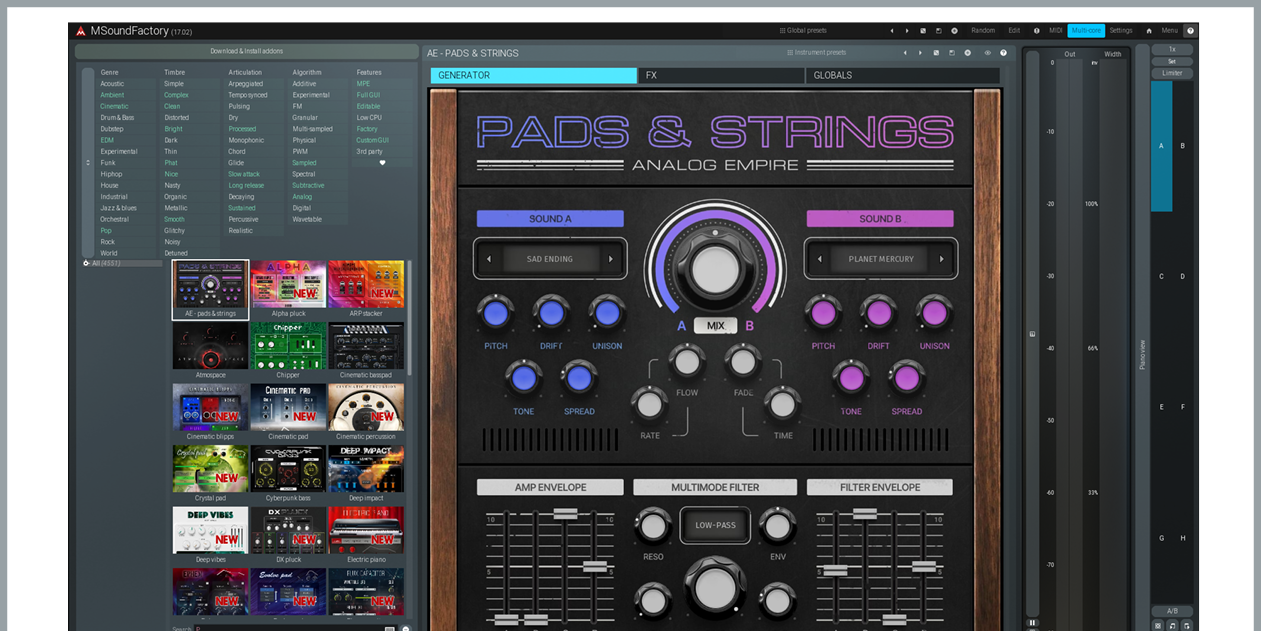Click the home icon in top bar
Image resolution: width=1261 pixels, height=631 pixels.
[x=1149, y=31]
